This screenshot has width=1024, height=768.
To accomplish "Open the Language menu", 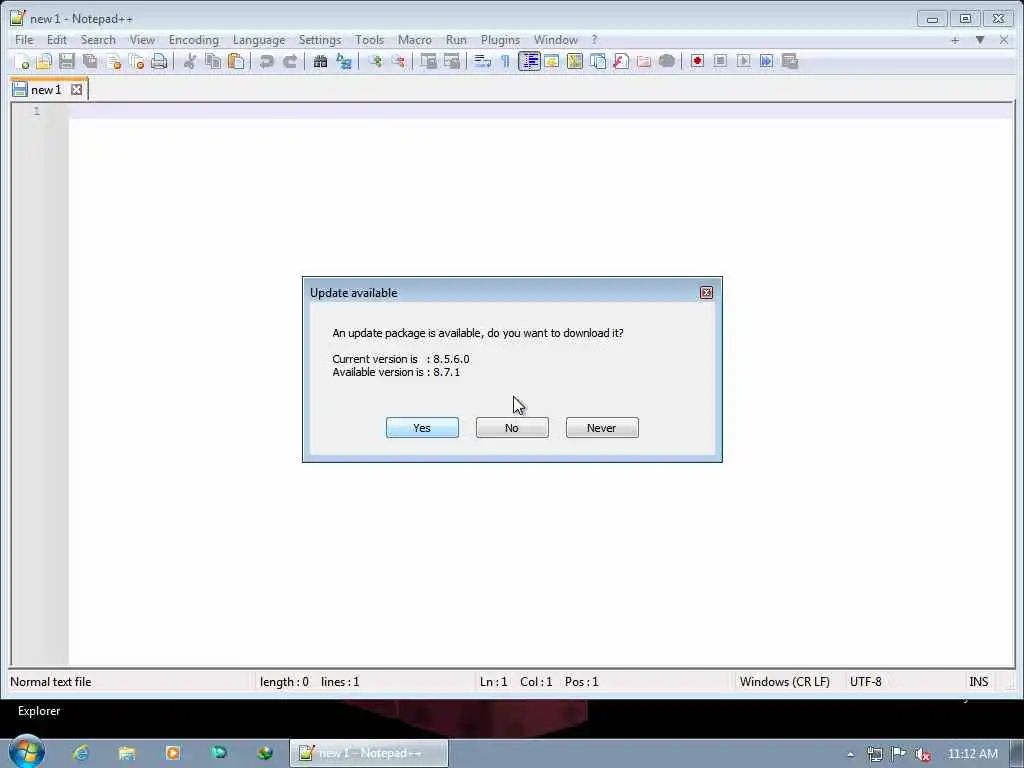I will 259,40.
